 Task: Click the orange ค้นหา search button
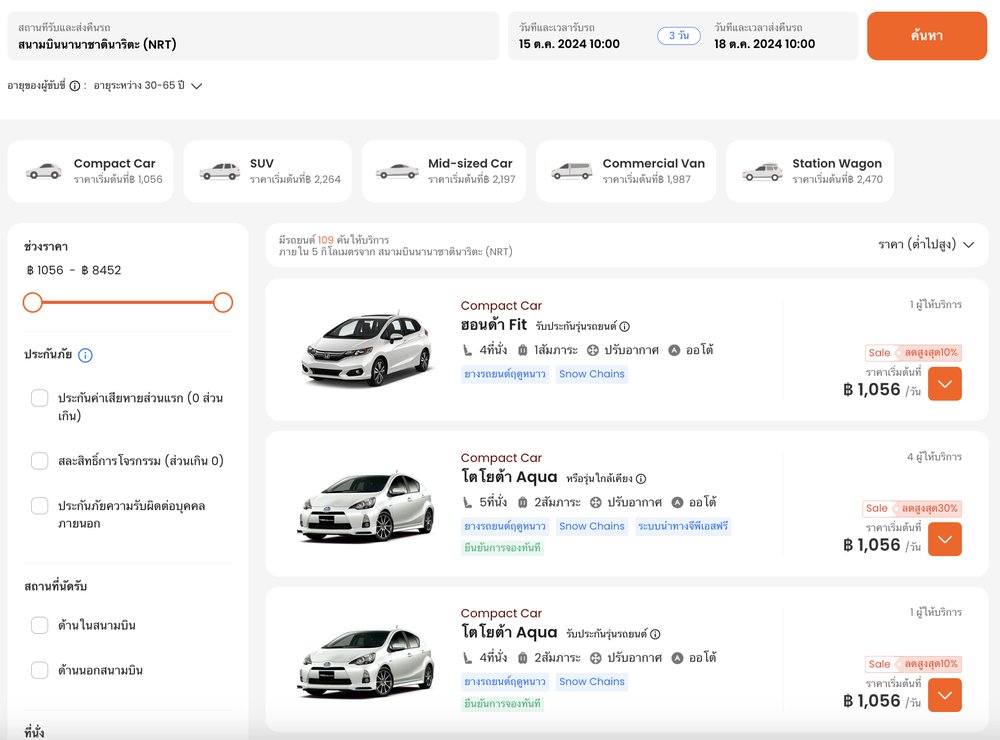(x=927, y=36)
